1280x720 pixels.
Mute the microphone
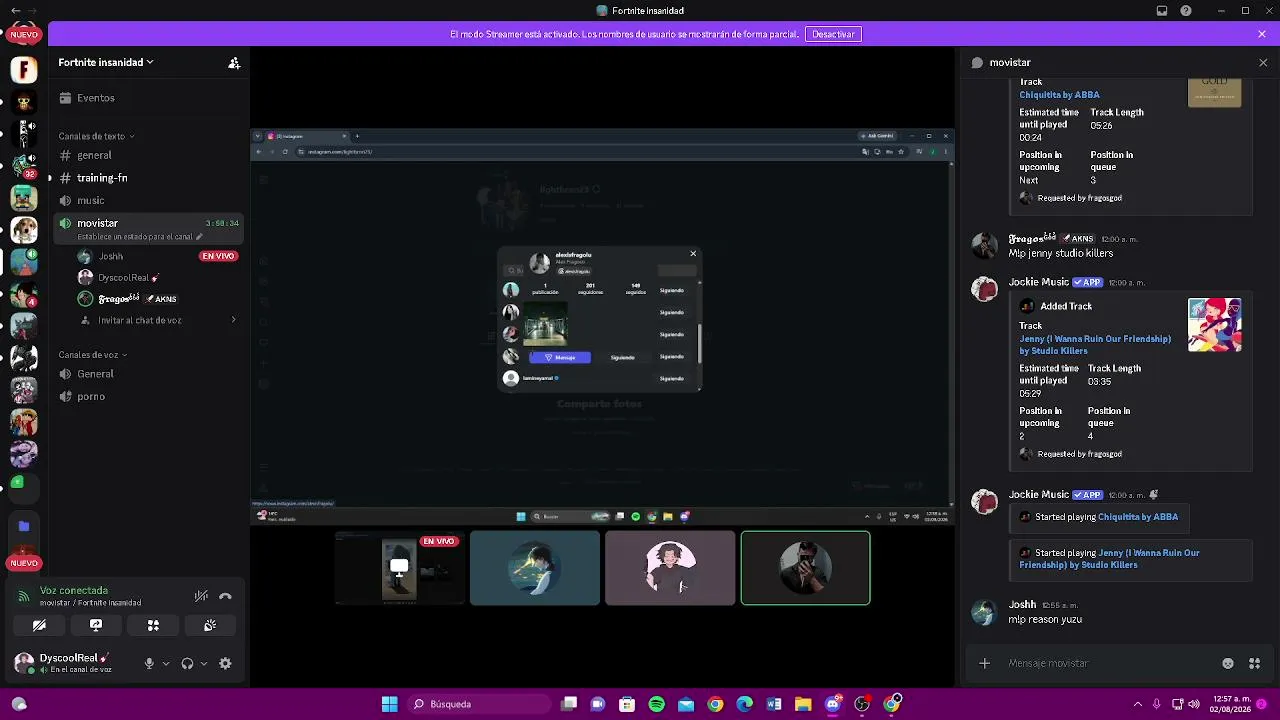[149, 663]
